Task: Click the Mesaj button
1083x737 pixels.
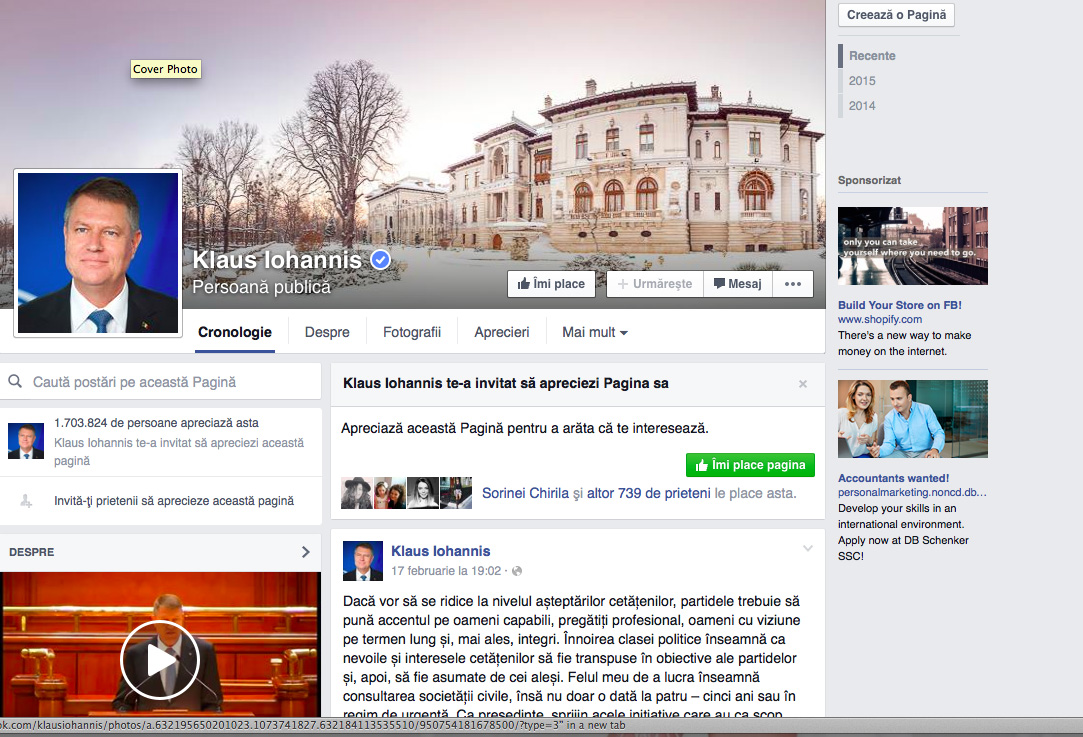Action: click(x=738, y=284)
